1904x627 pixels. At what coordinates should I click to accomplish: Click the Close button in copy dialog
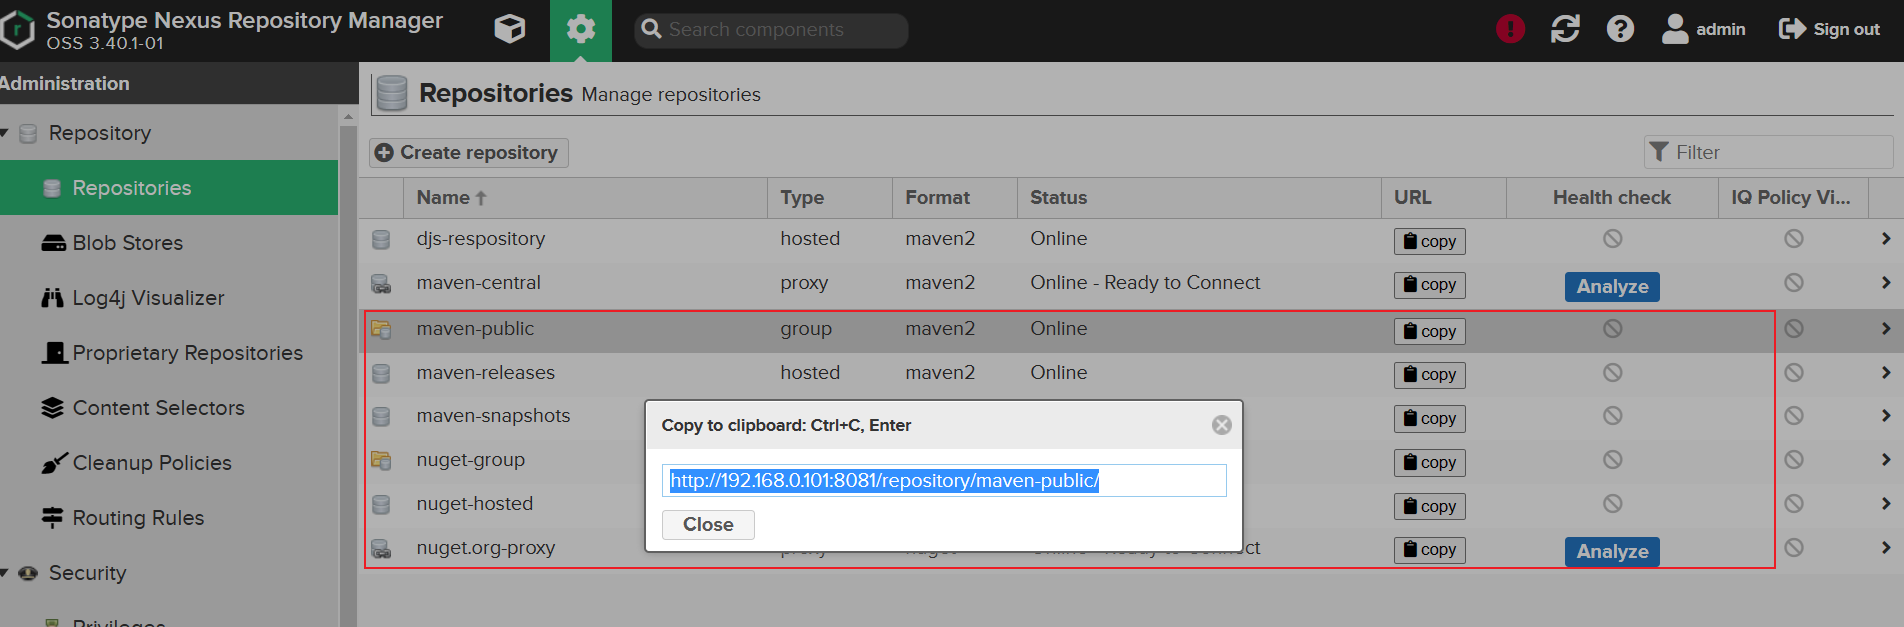(x=708, y=525)
